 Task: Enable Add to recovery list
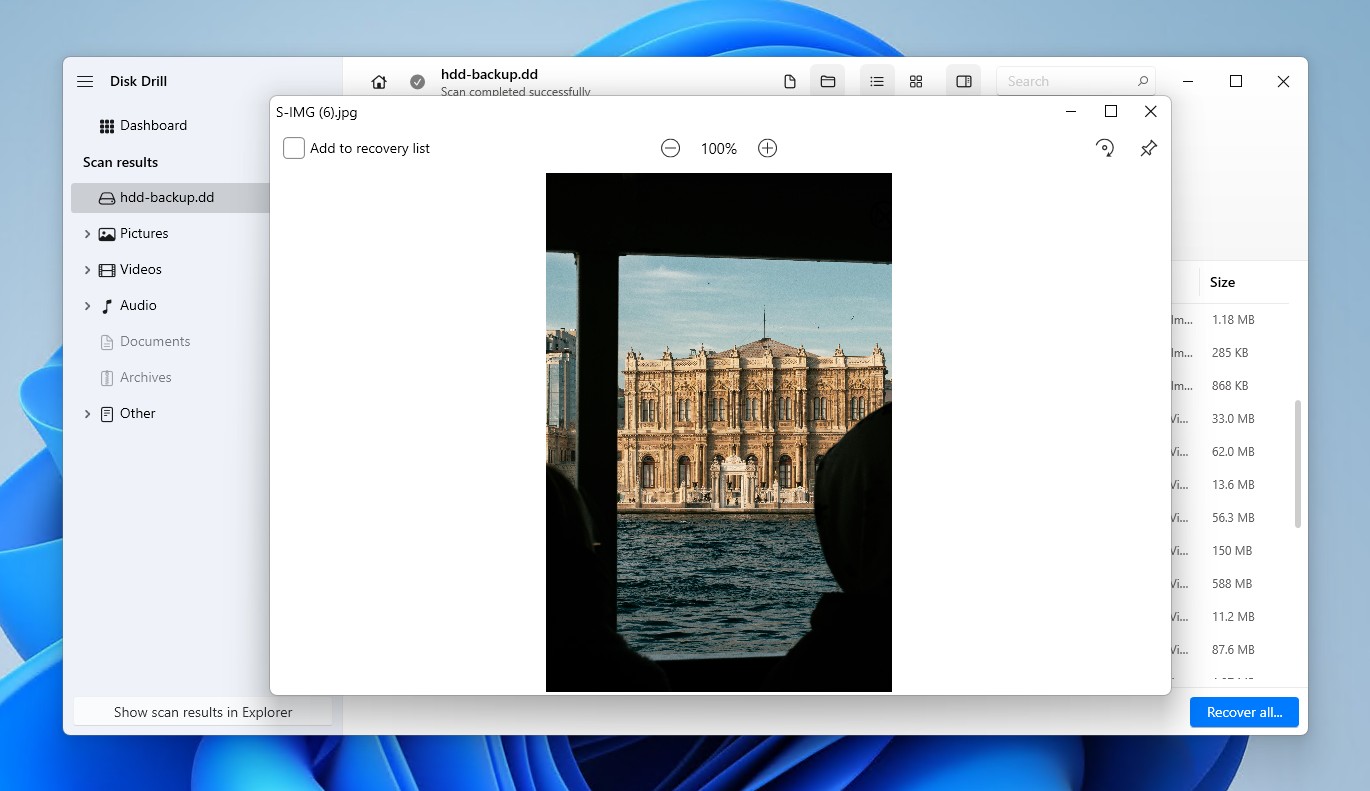(293, 147)
